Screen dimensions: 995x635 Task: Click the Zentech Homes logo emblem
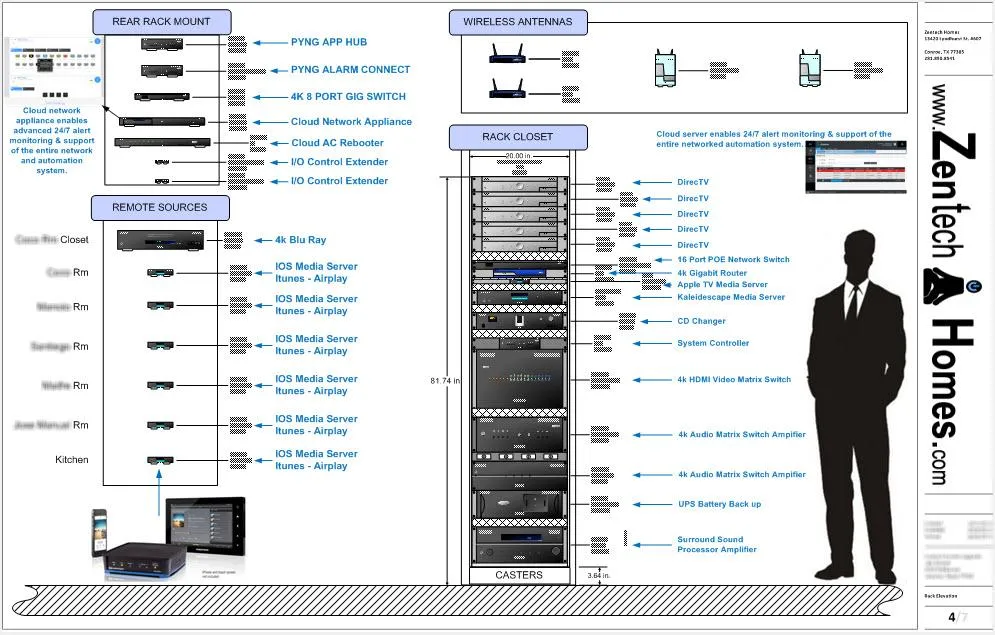951,287
